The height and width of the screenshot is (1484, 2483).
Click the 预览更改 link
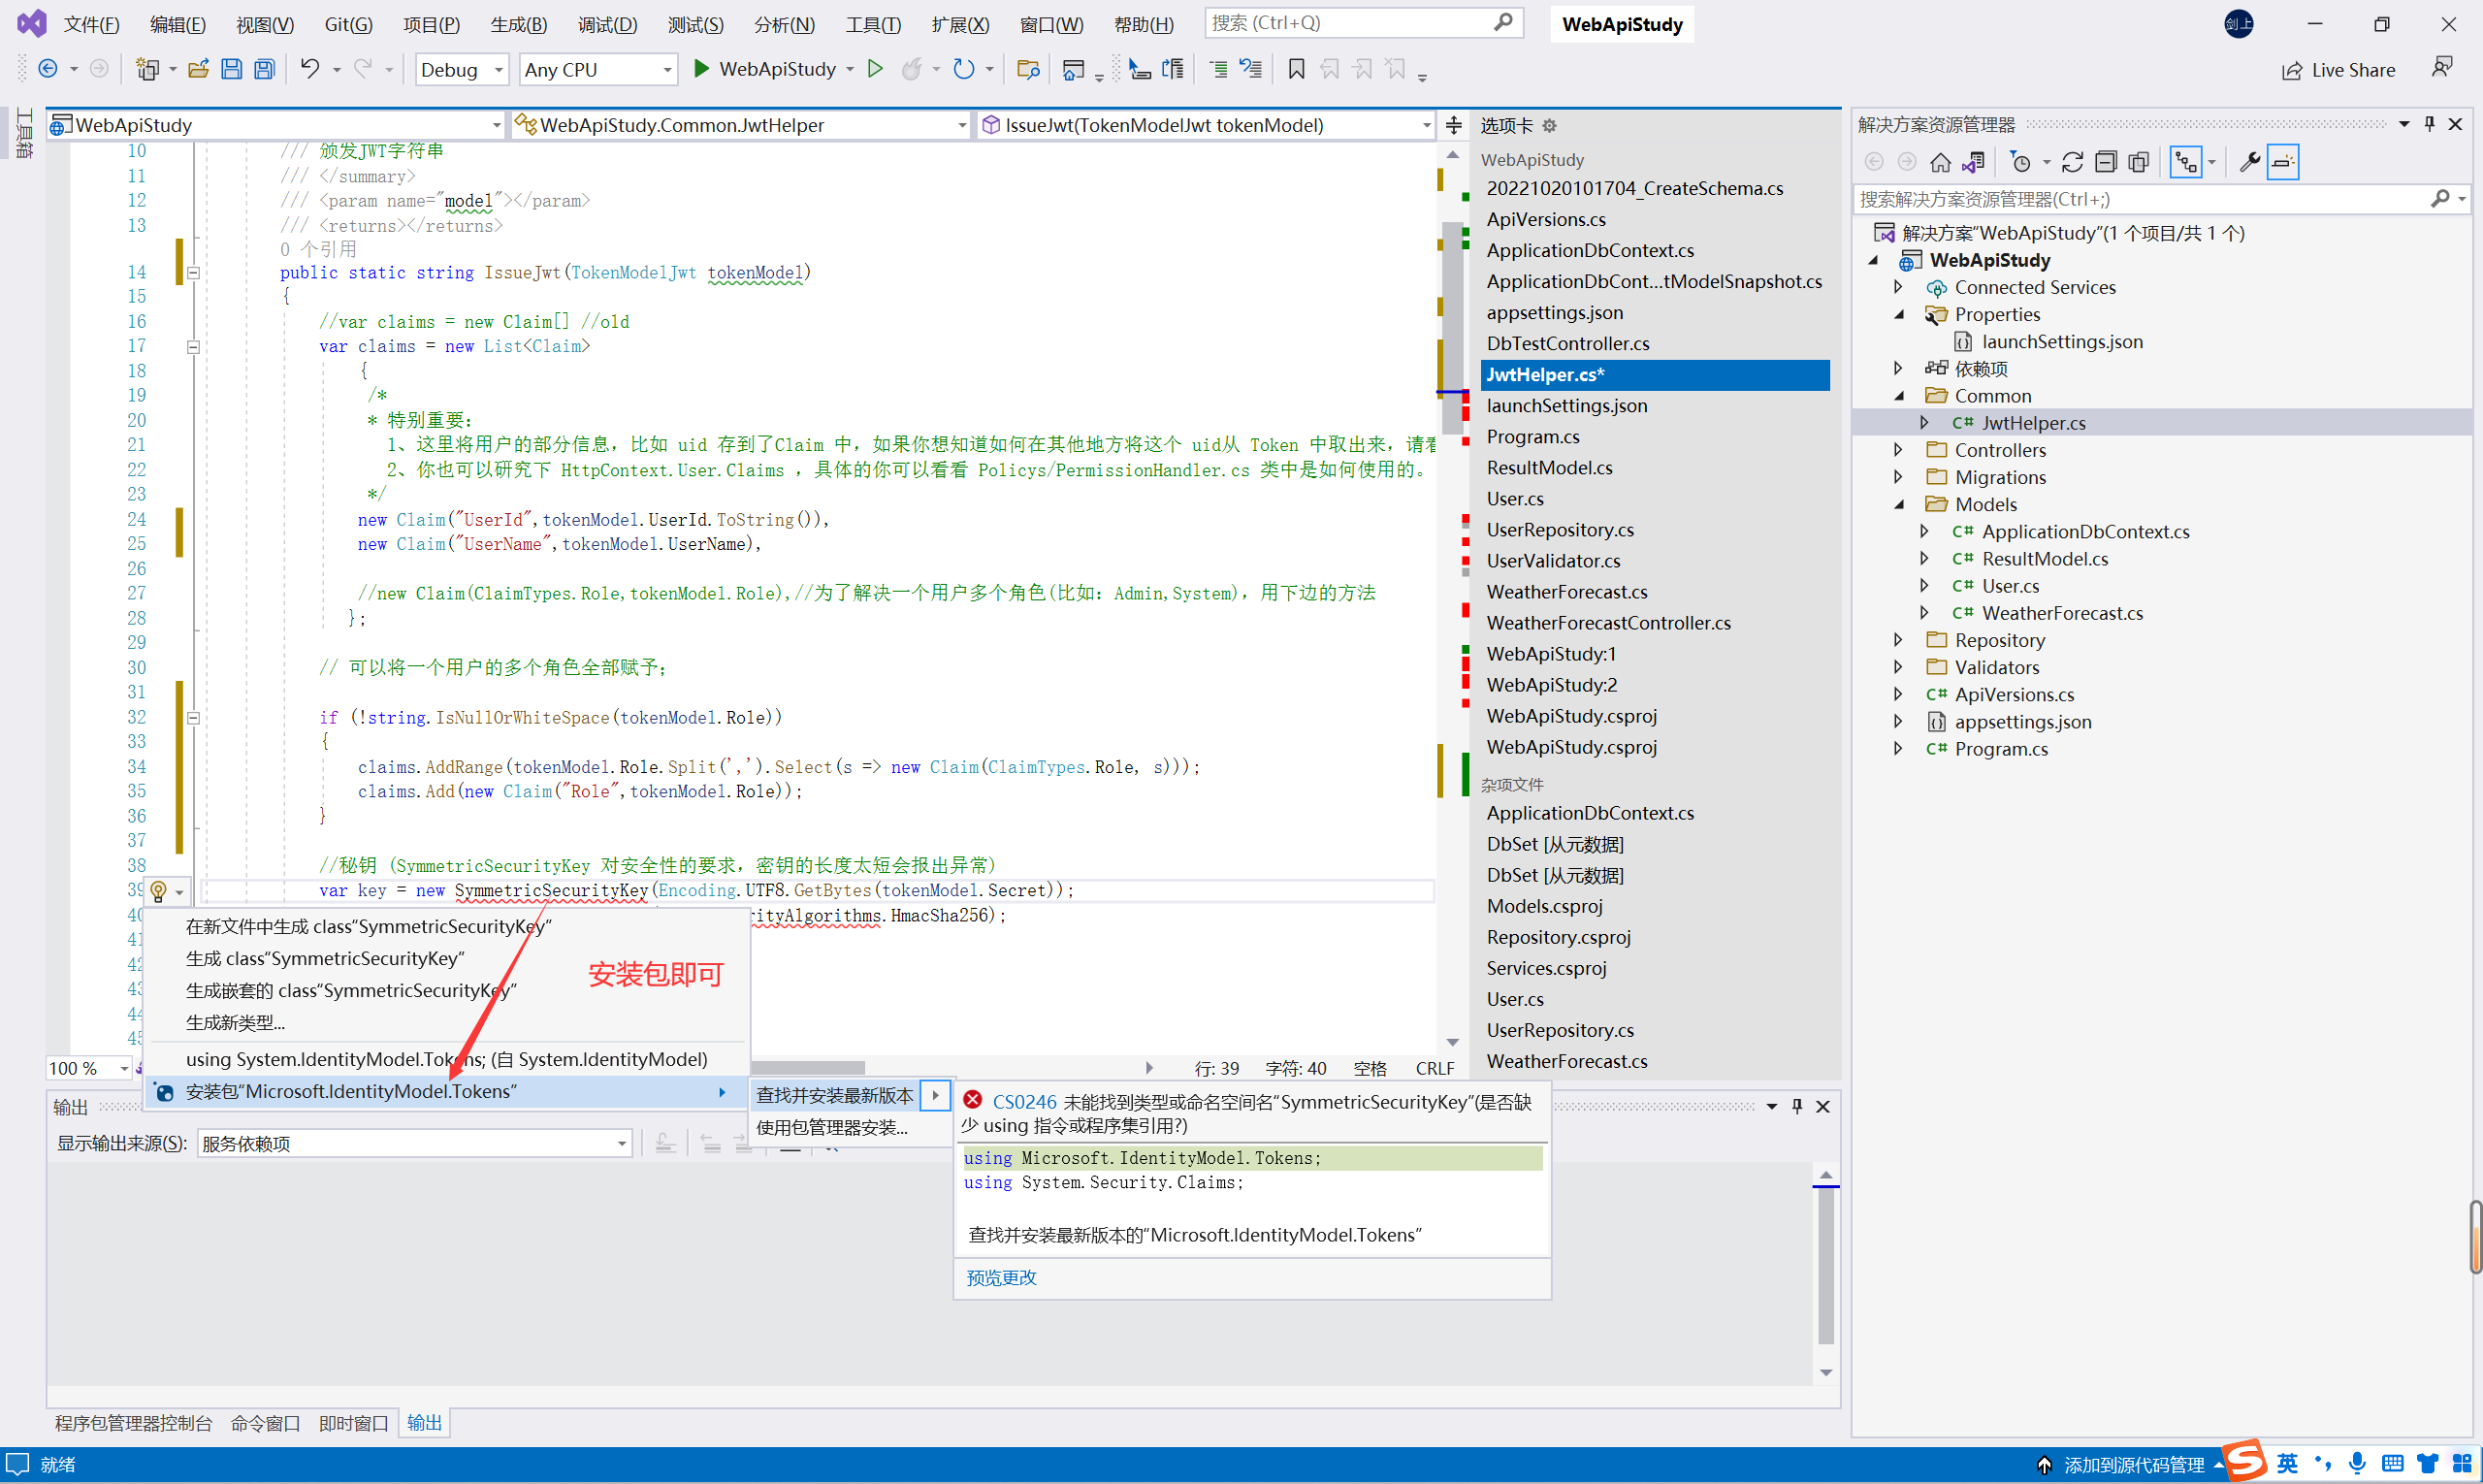click(1001, 1277)
